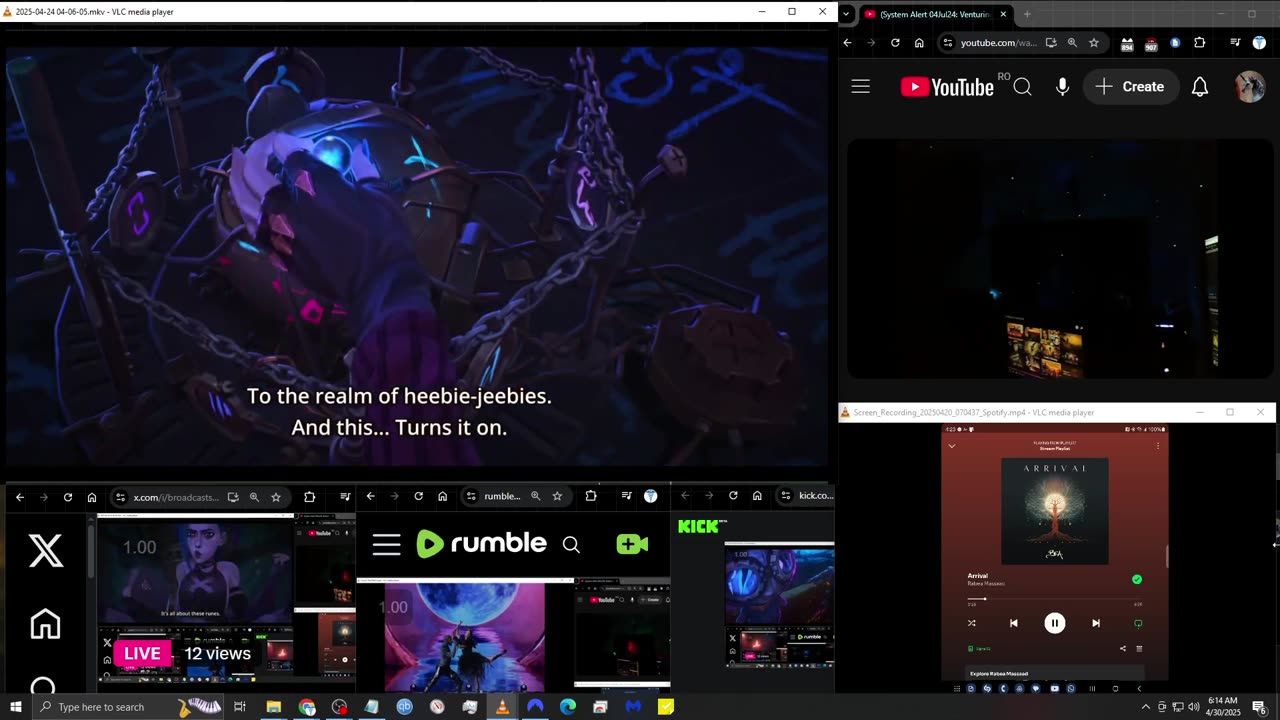The image size is (1280, 720).
Task: Click the Spotify track progress bar
Action: click(1054, 599)
